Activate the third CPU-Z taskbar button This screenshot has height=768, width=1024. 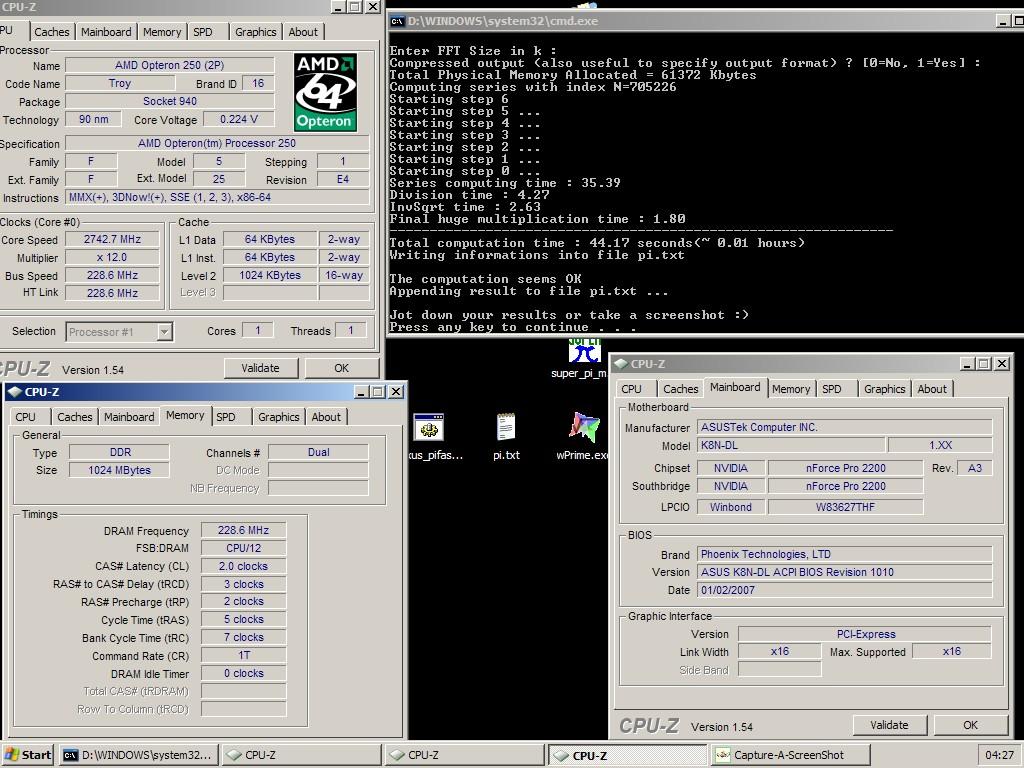click(x=628, y=755)
